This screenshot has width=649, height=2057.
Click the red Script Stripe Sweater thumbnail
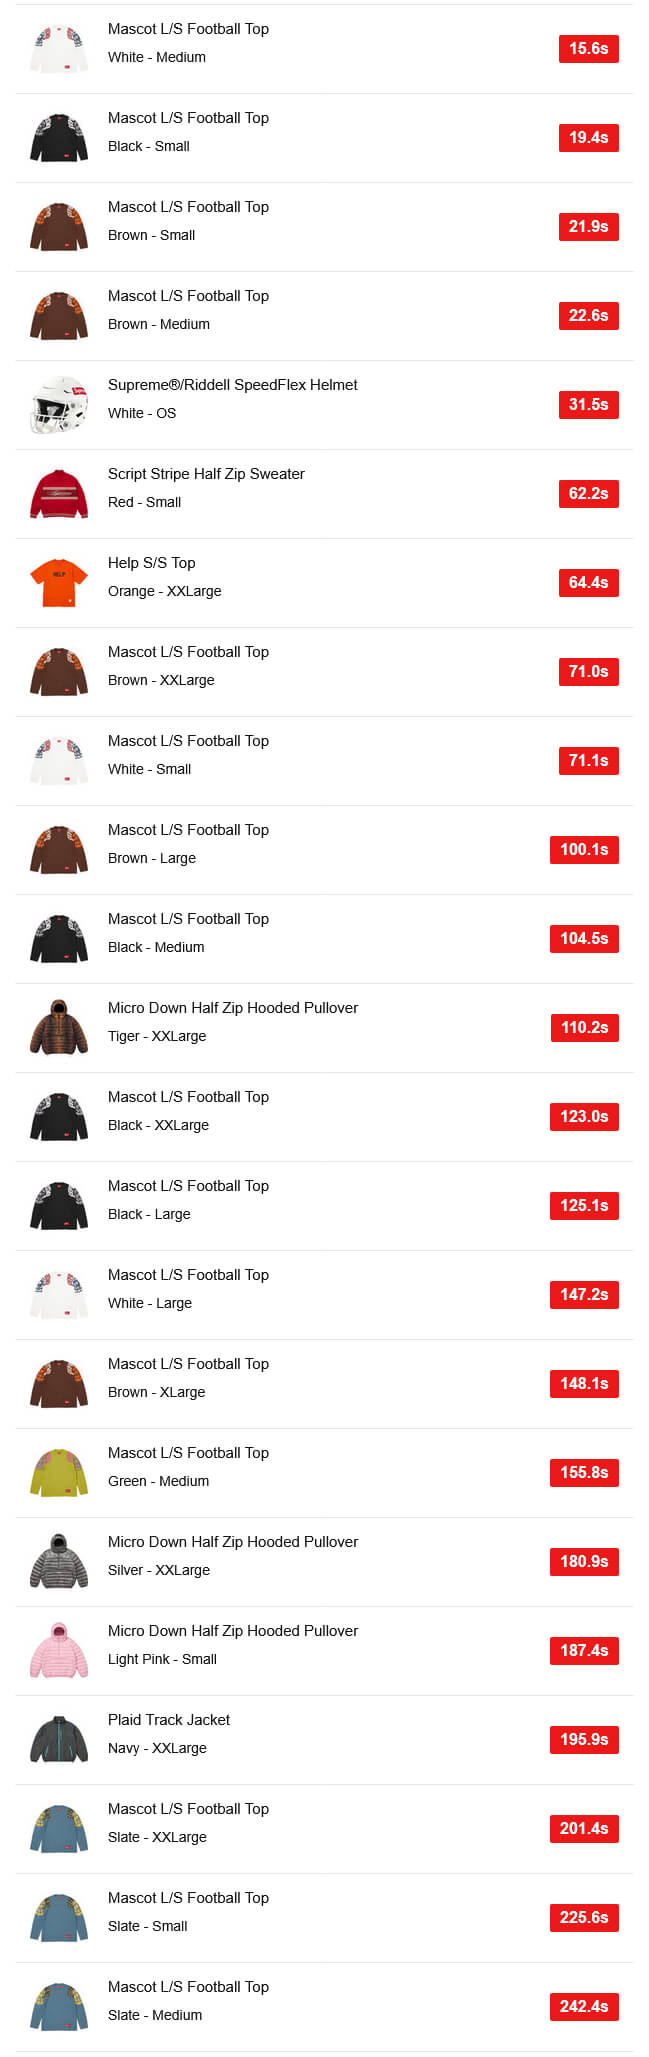point(59,494)
